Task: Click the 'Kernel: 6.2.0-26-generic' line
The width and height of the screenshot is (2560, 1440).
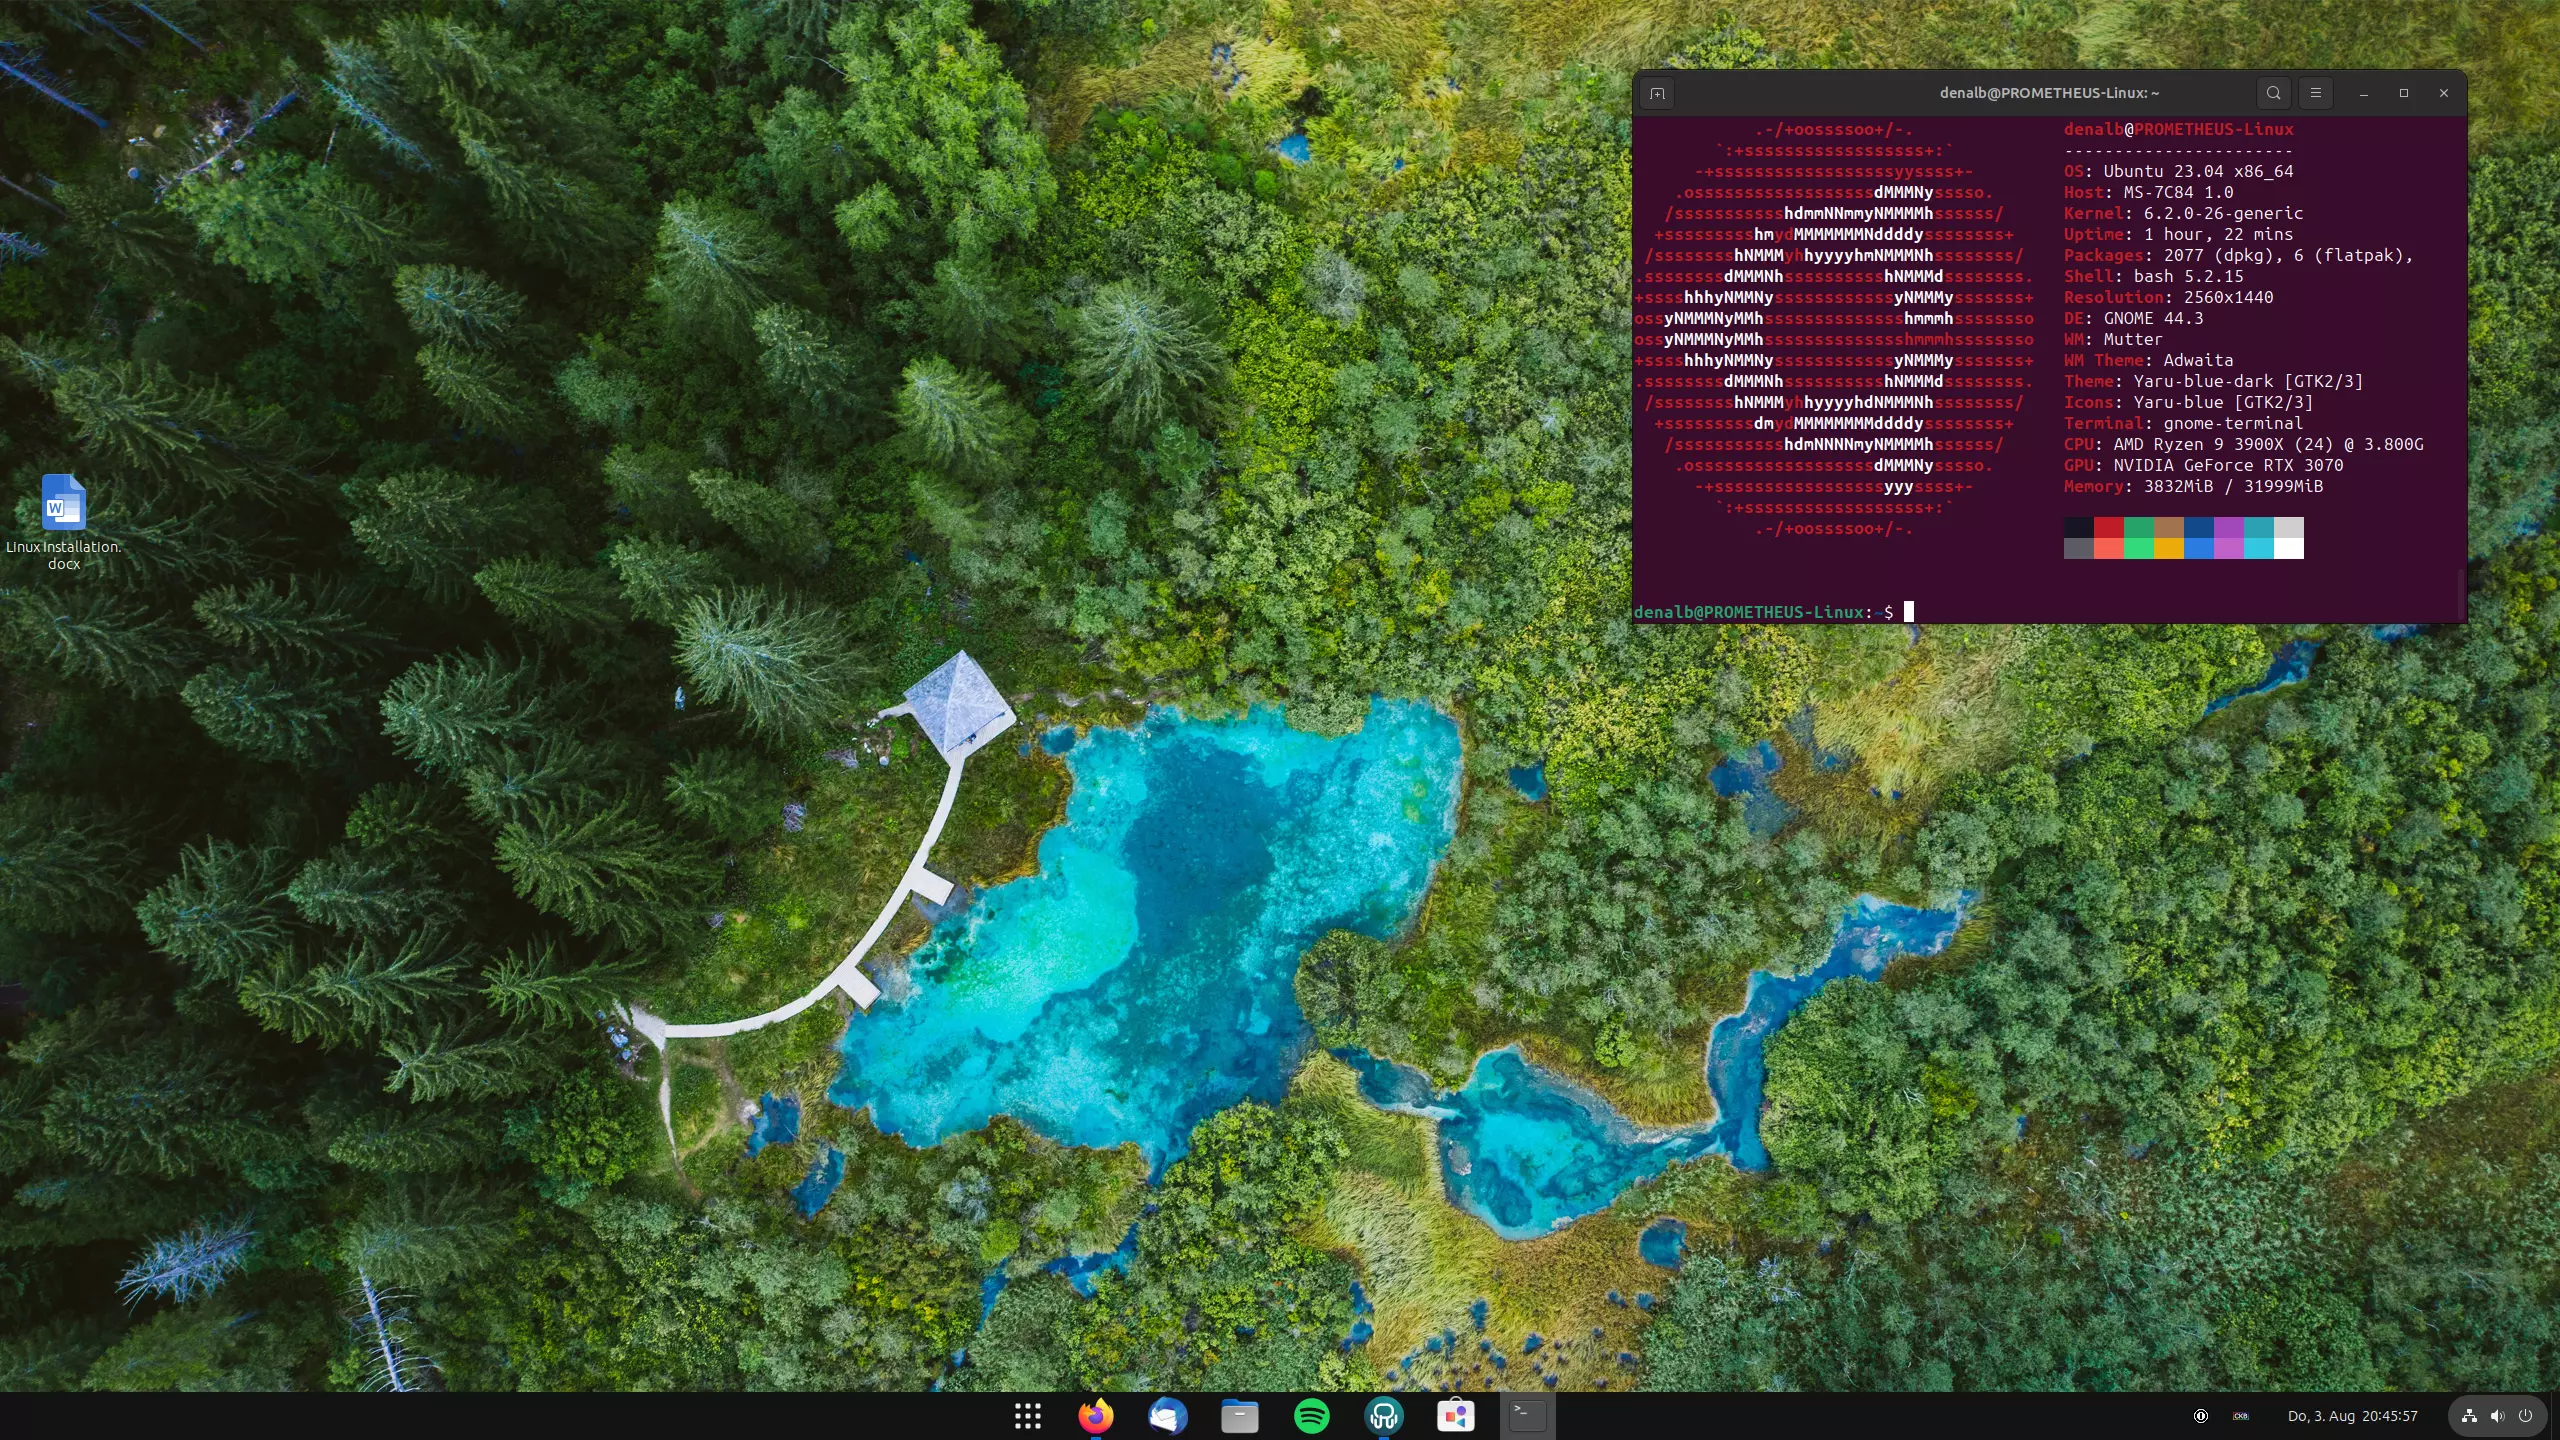Action: pyautogui.click(x=2184, y=213)
